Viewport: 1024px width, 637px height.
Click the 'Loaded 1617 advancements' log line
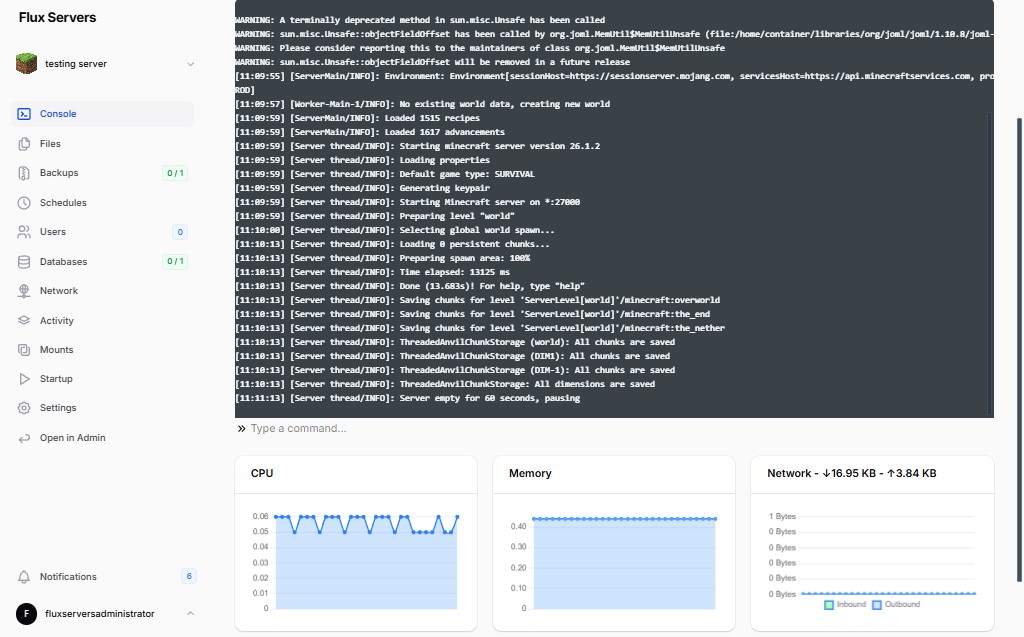coord(370,132)
